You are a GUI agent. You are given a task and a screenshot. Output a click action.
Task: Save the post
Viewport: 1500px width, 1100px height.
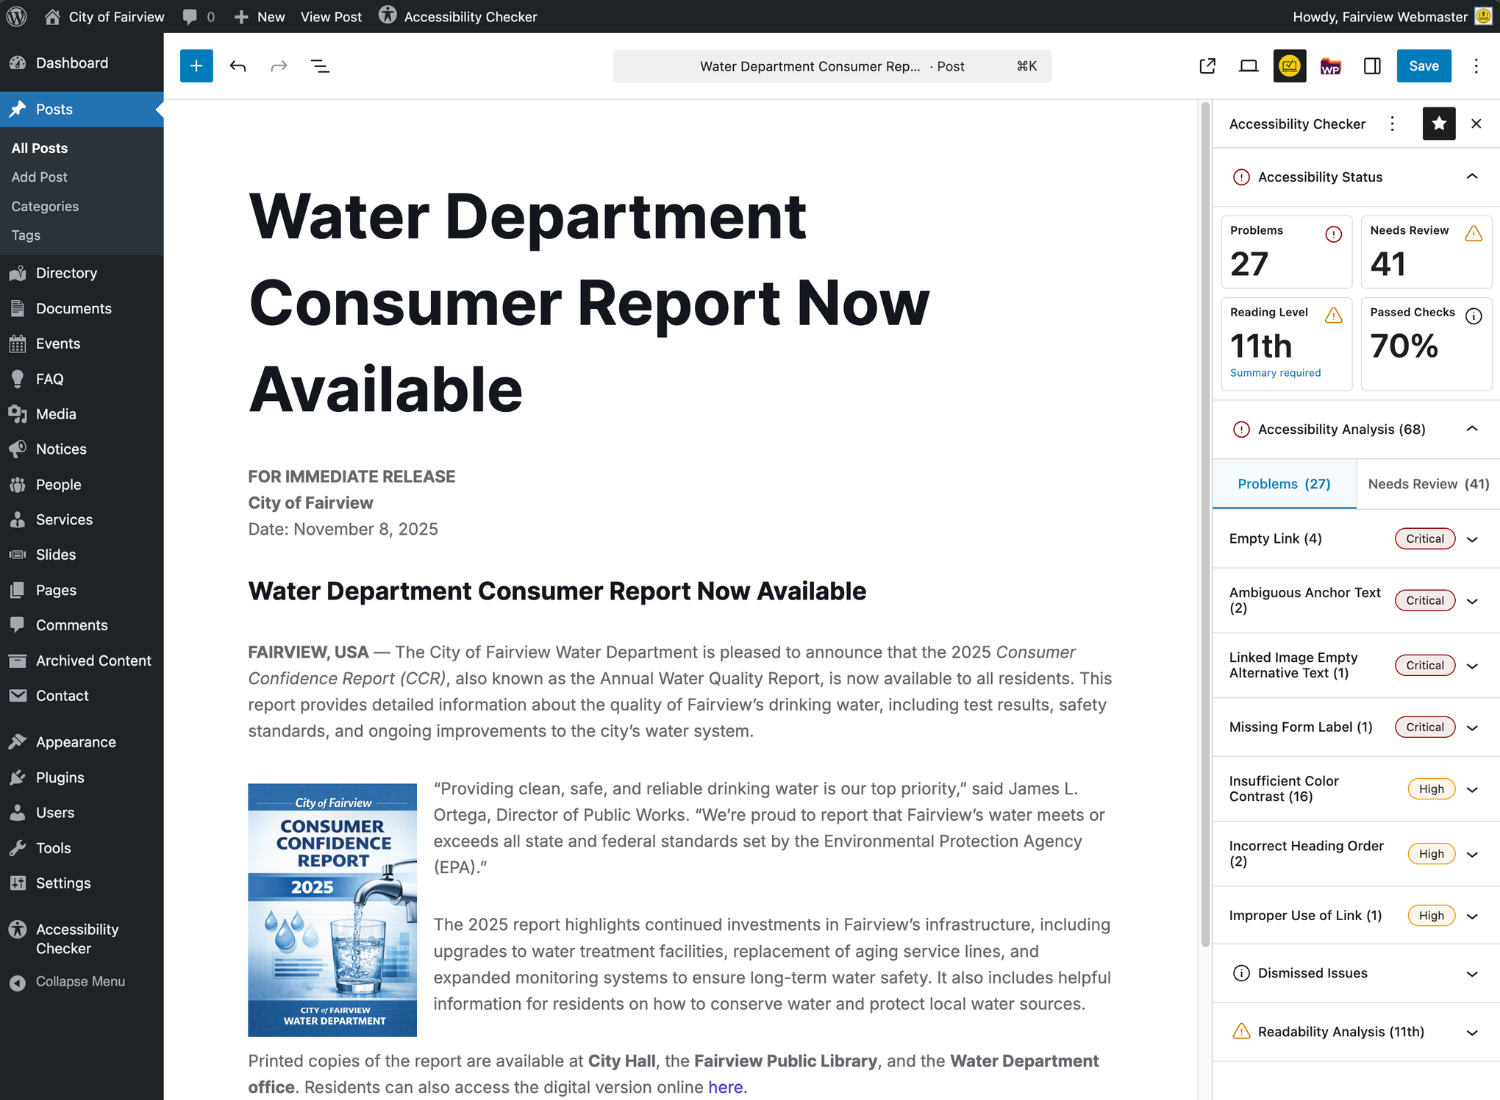[x=1424, y=66]
